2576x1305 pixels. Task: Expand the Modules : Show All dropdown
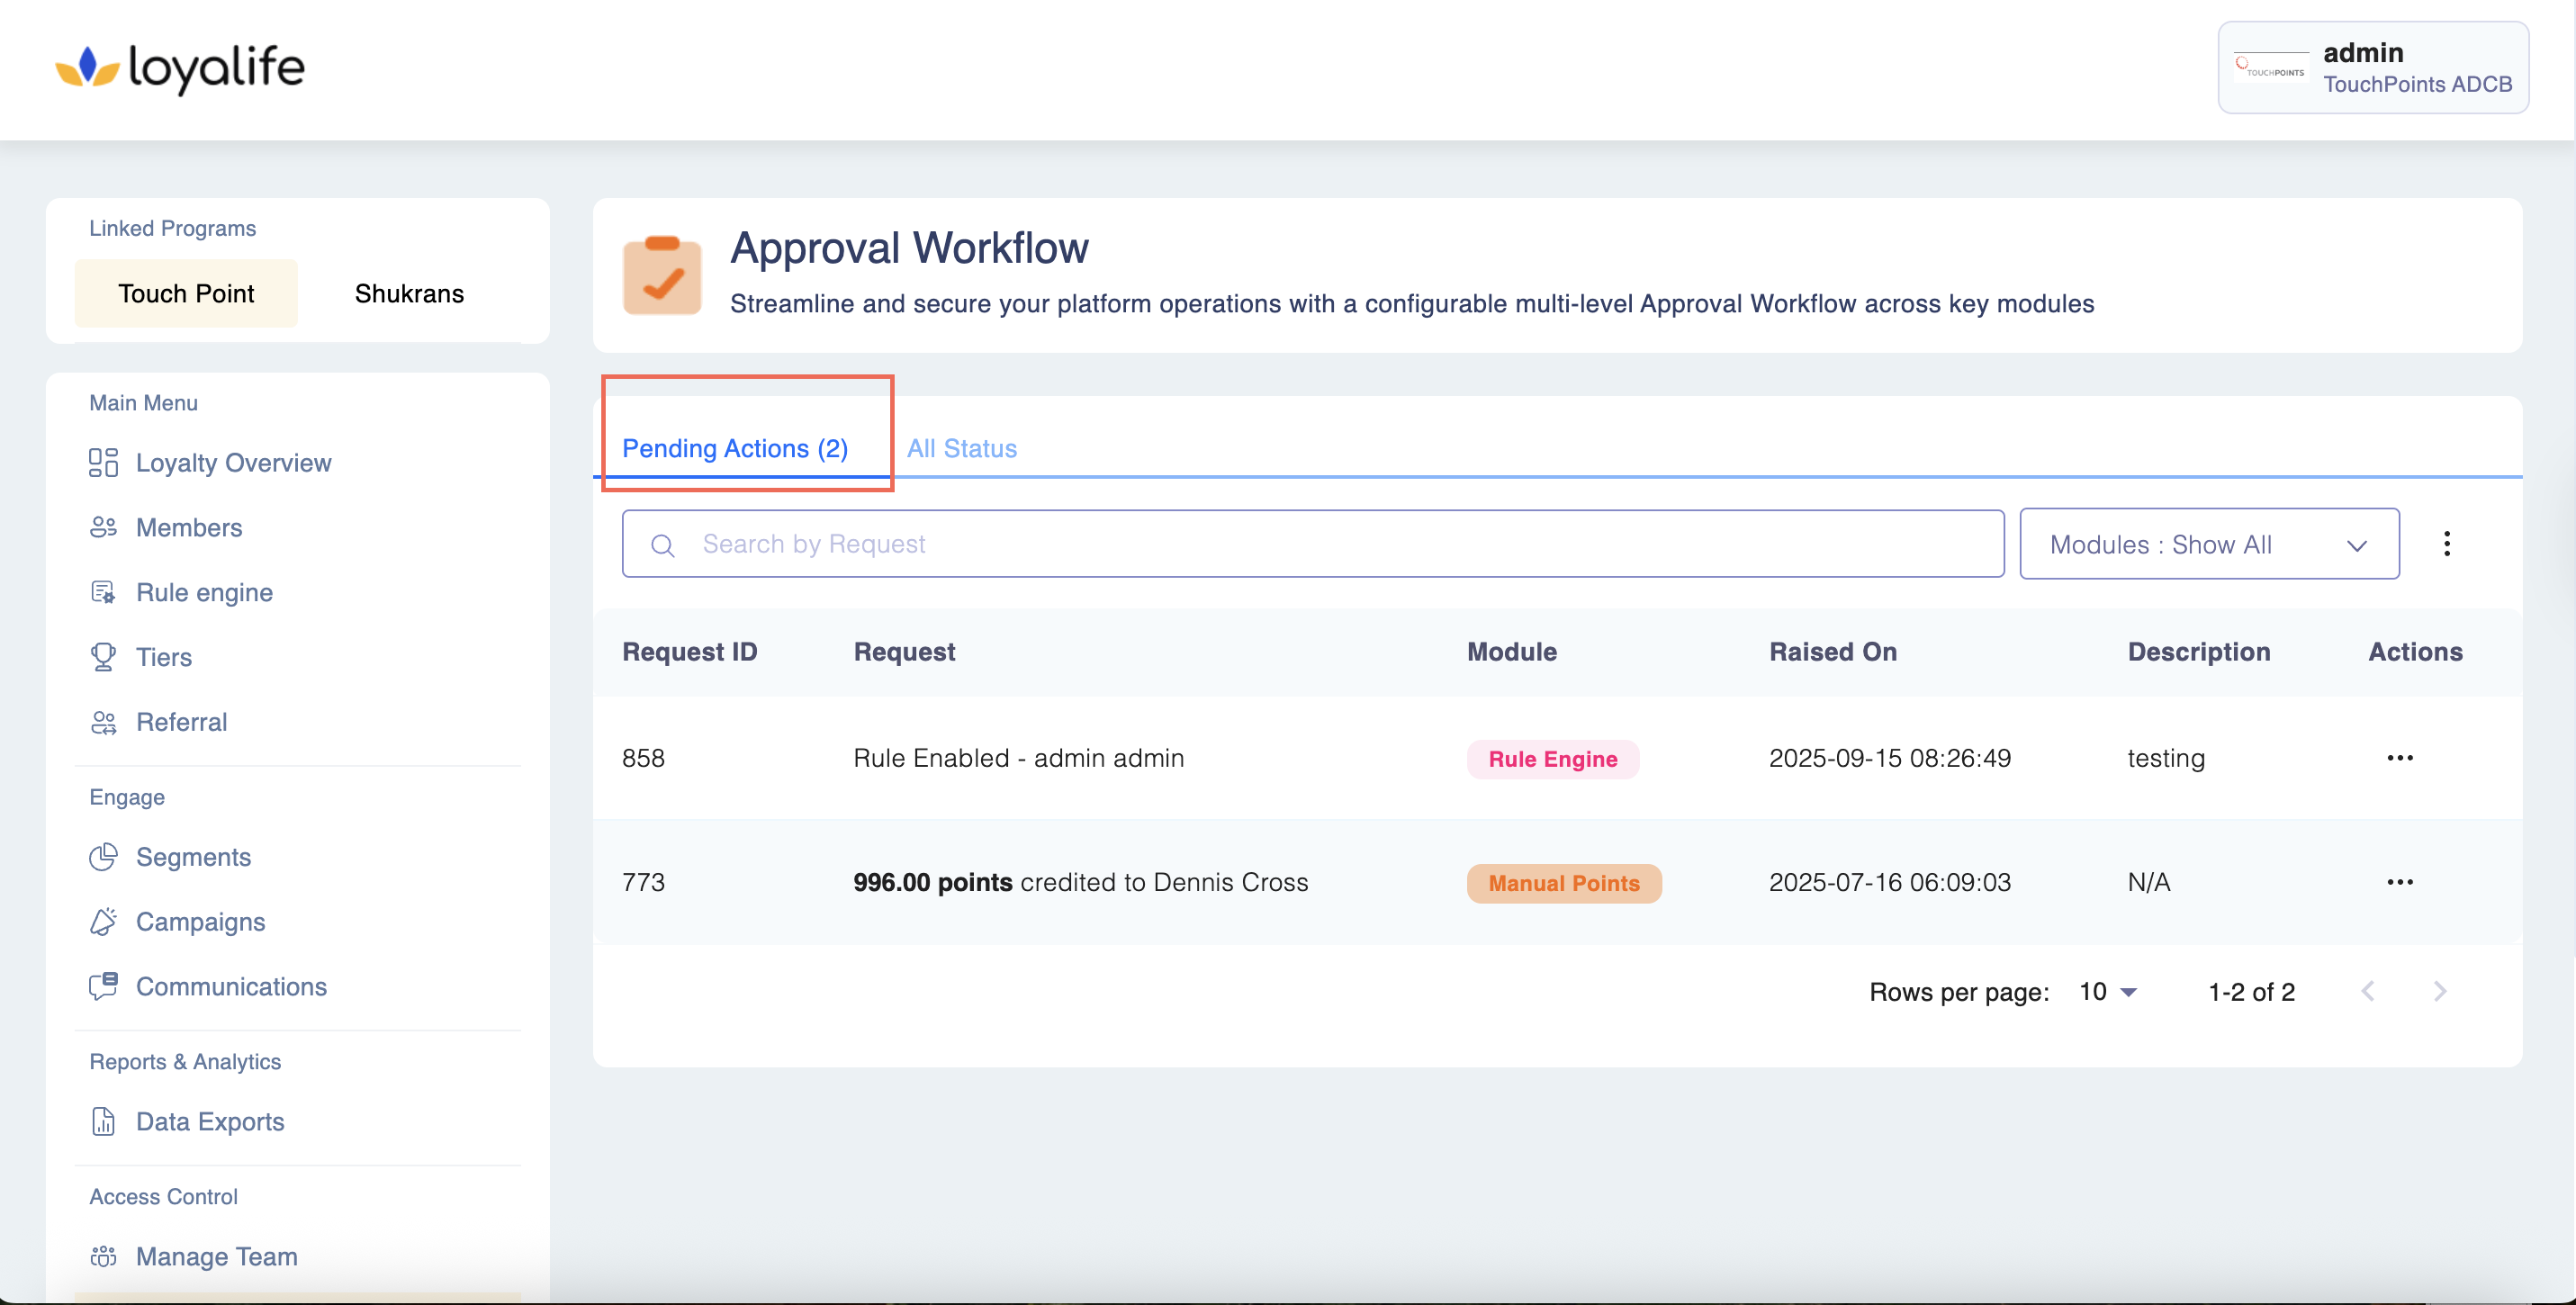(x=2208, y=544)
